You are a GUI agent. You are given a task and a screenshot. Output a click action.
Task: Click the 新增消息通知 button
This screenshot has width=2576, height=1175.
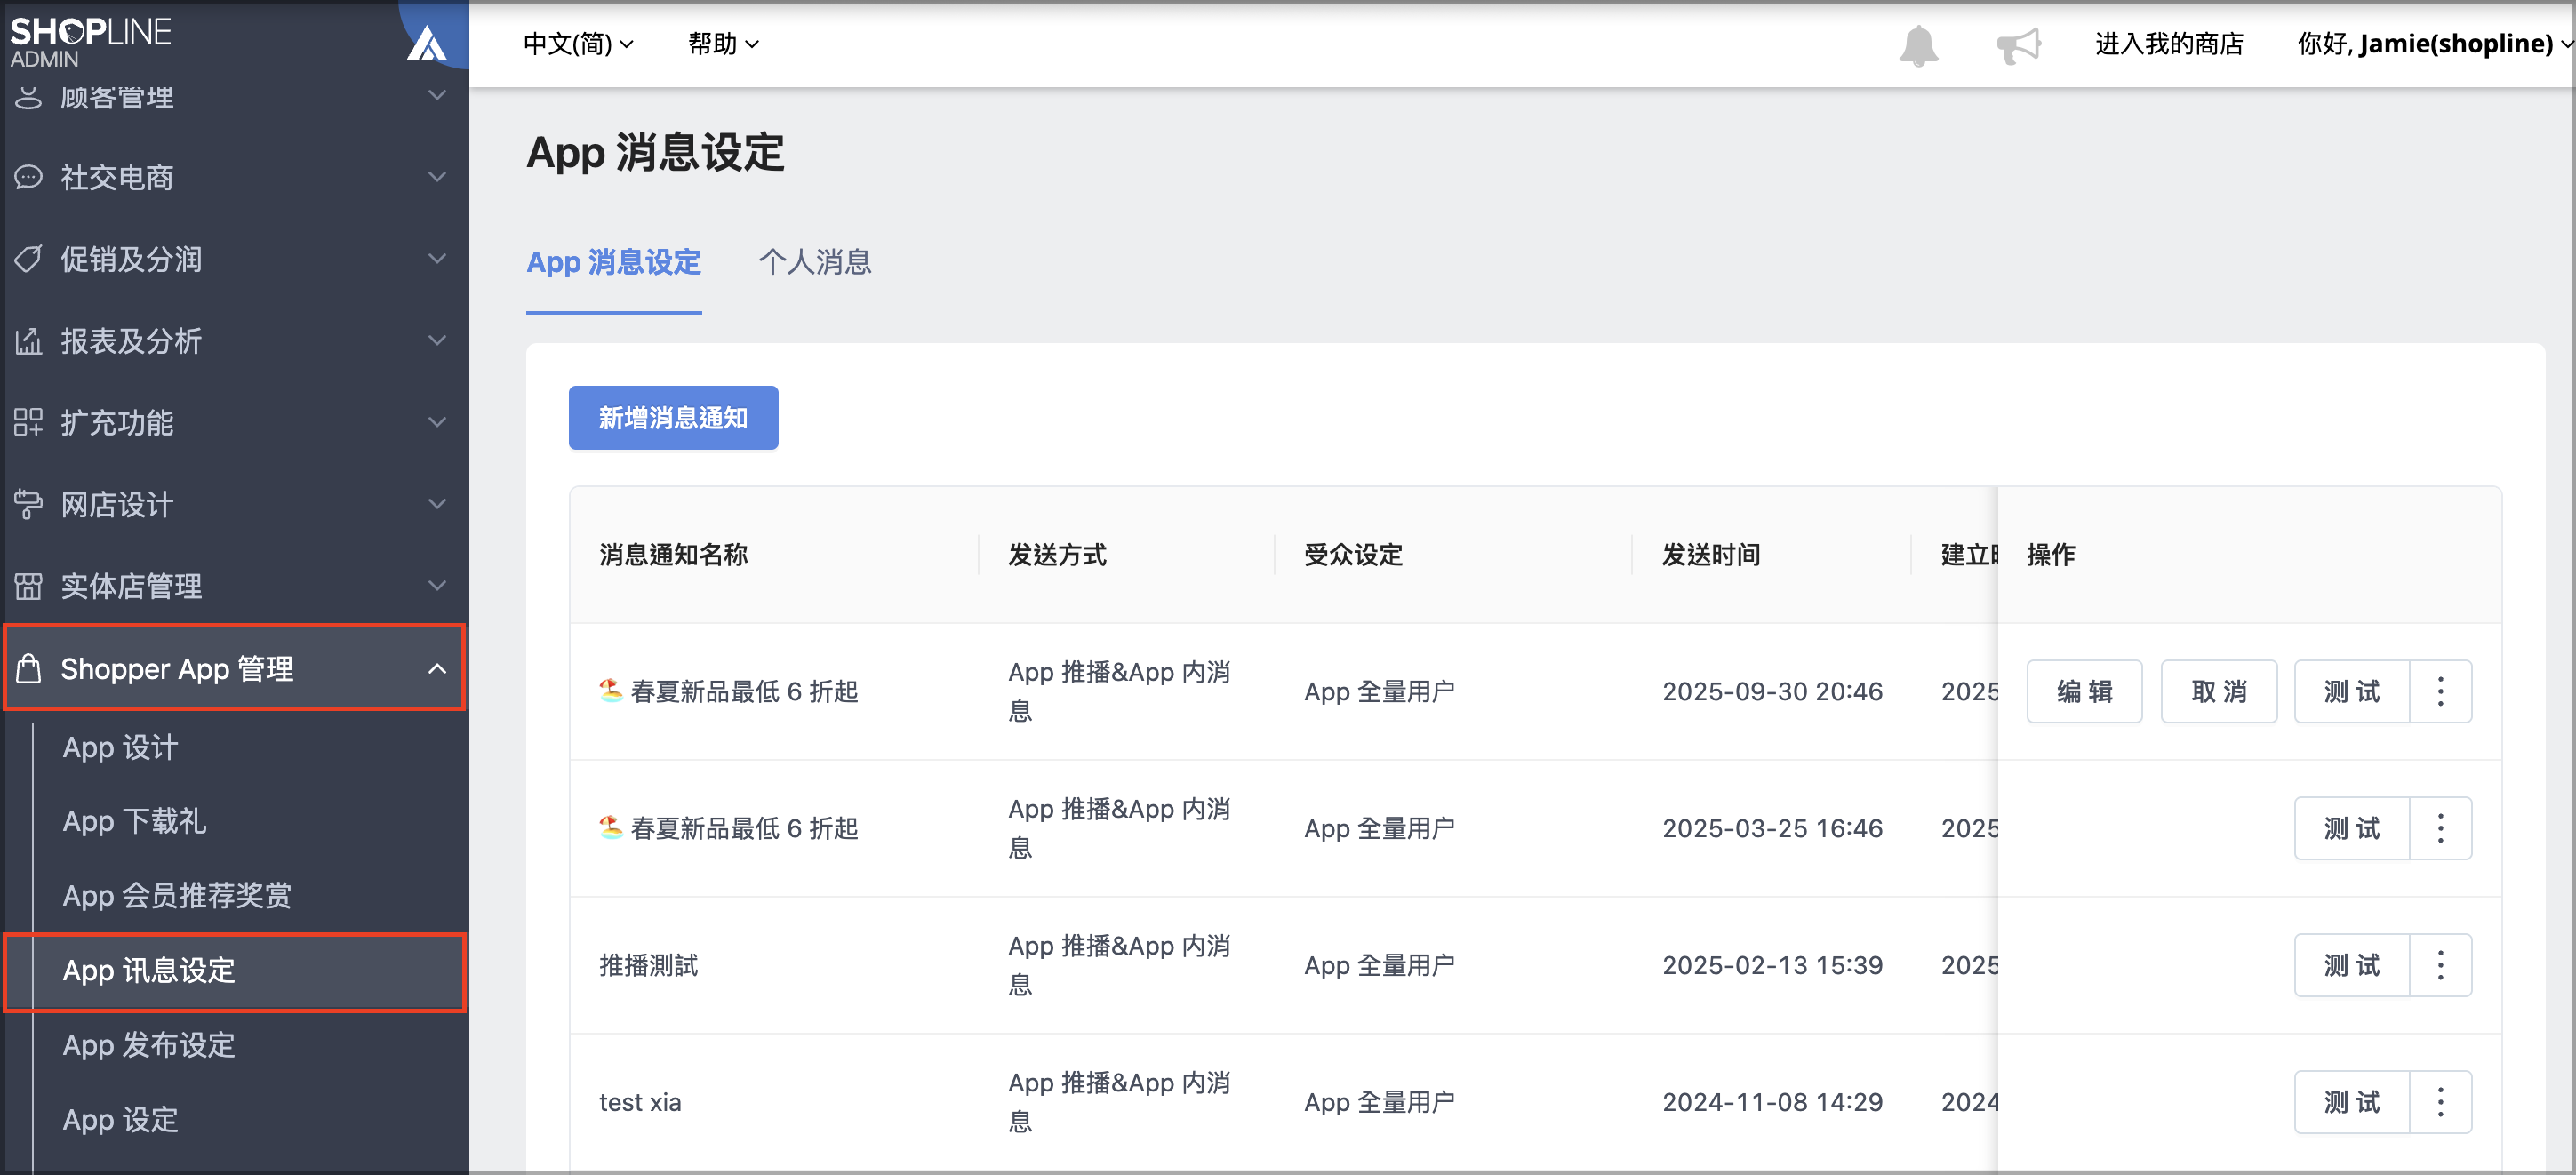(x=673, y=418)
